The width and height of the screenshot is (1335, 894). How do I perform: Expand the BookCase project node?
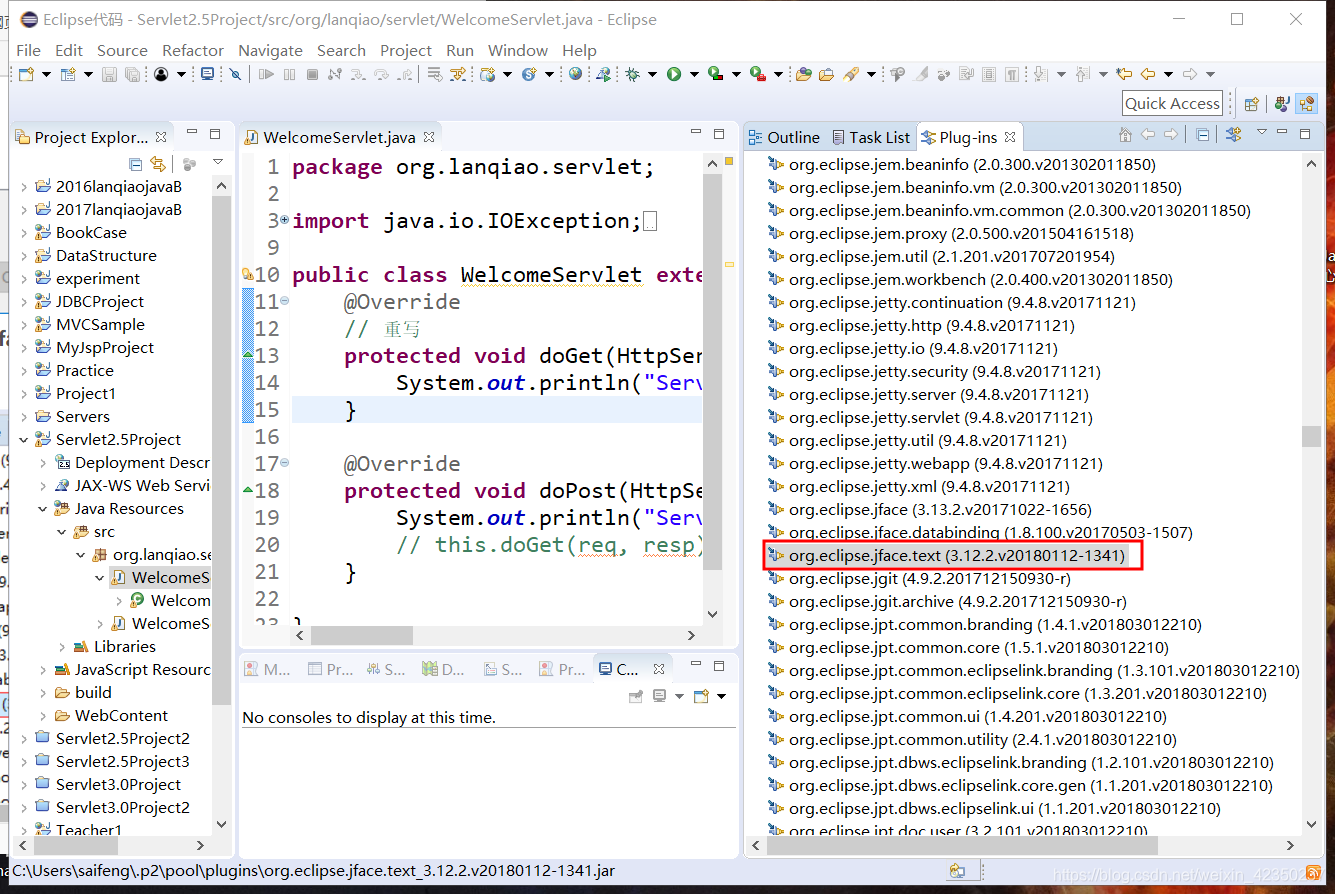point(25,233)
